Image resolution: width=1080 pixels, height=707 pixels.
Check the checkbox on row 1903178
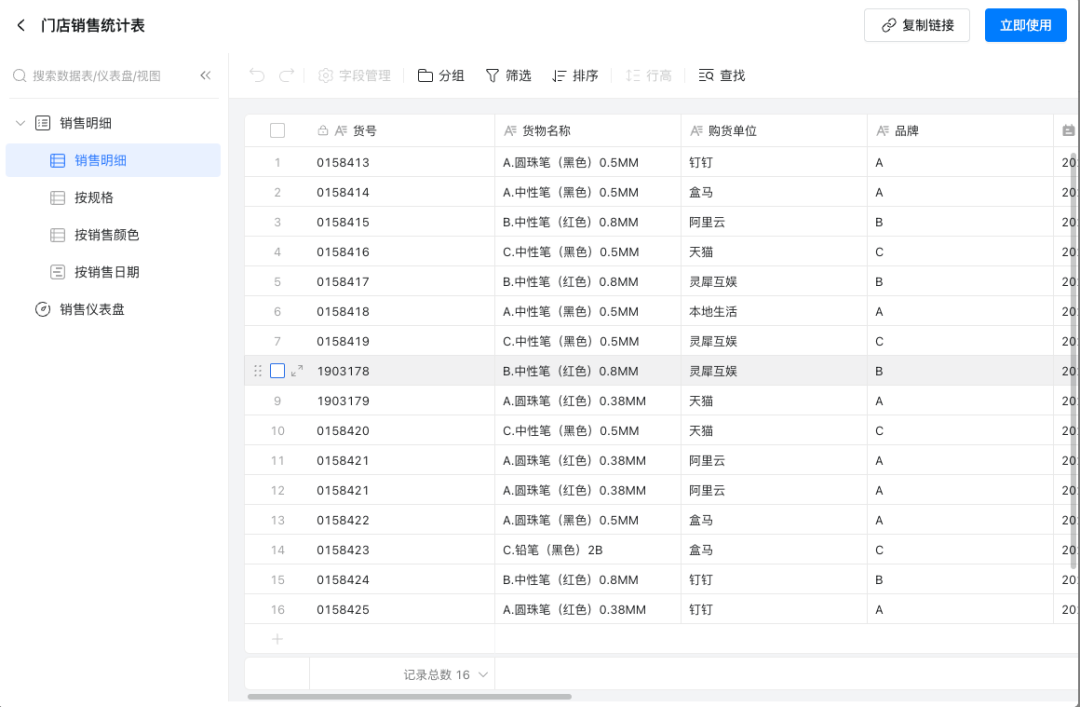pos(277,371)
